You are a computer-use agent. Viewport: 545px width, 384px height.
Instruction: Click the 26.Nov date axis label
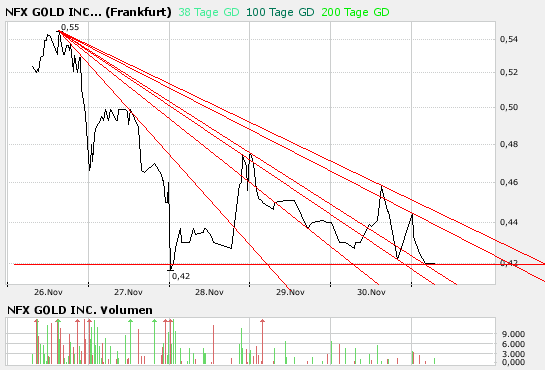click(48, 292)
